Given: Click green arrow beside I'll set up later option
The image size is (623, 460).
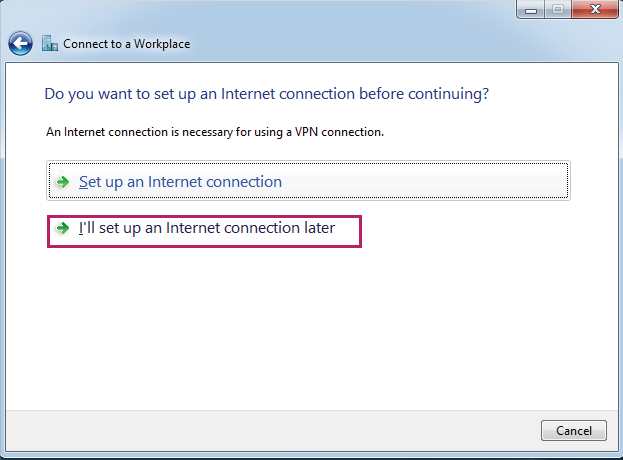Looking at the screenshot, I should (62, 229).
